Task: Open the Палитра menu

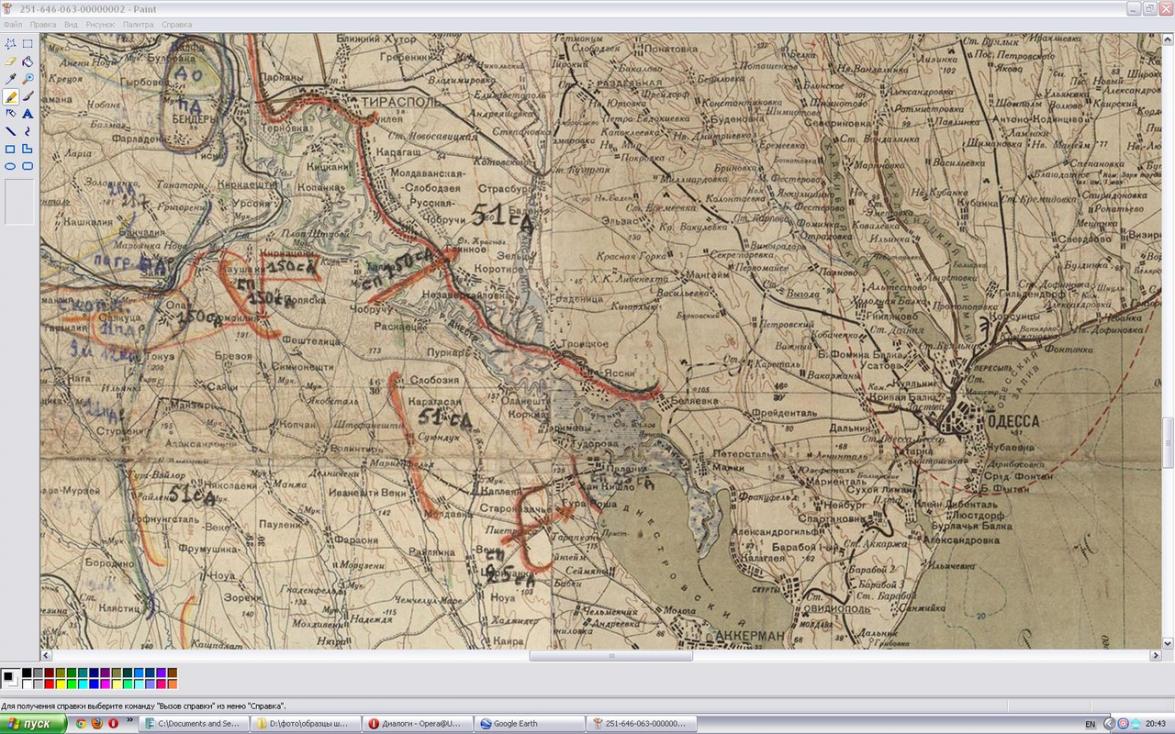Action: [x=138, y=25]
